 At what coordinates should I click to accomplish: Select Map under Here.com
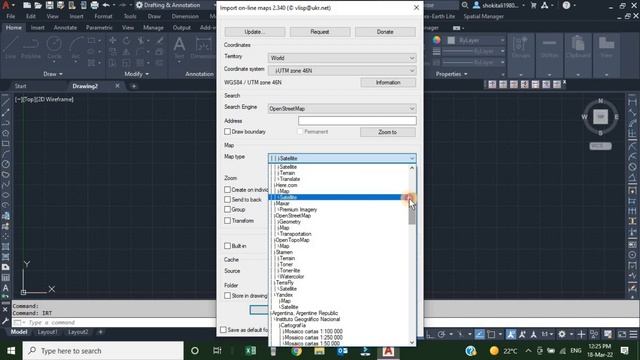[284, 191]
